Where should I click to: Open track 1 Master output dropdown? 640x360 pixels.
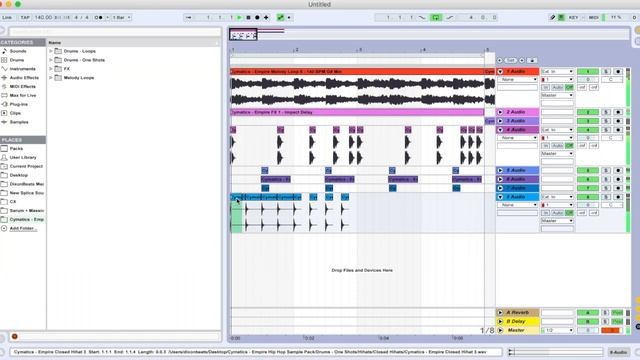coord(557,96)
